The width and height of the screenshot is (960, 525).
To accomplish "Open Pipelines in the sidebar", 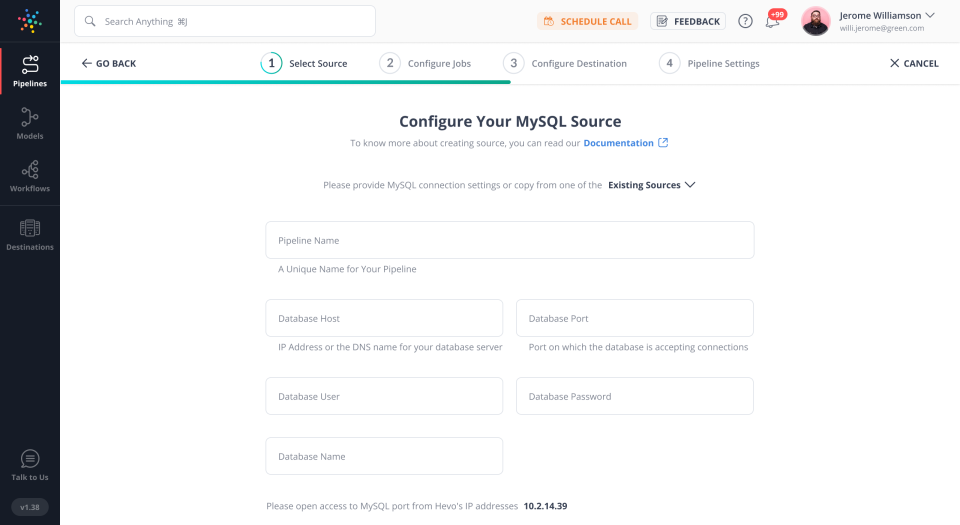I will point(29,71).
